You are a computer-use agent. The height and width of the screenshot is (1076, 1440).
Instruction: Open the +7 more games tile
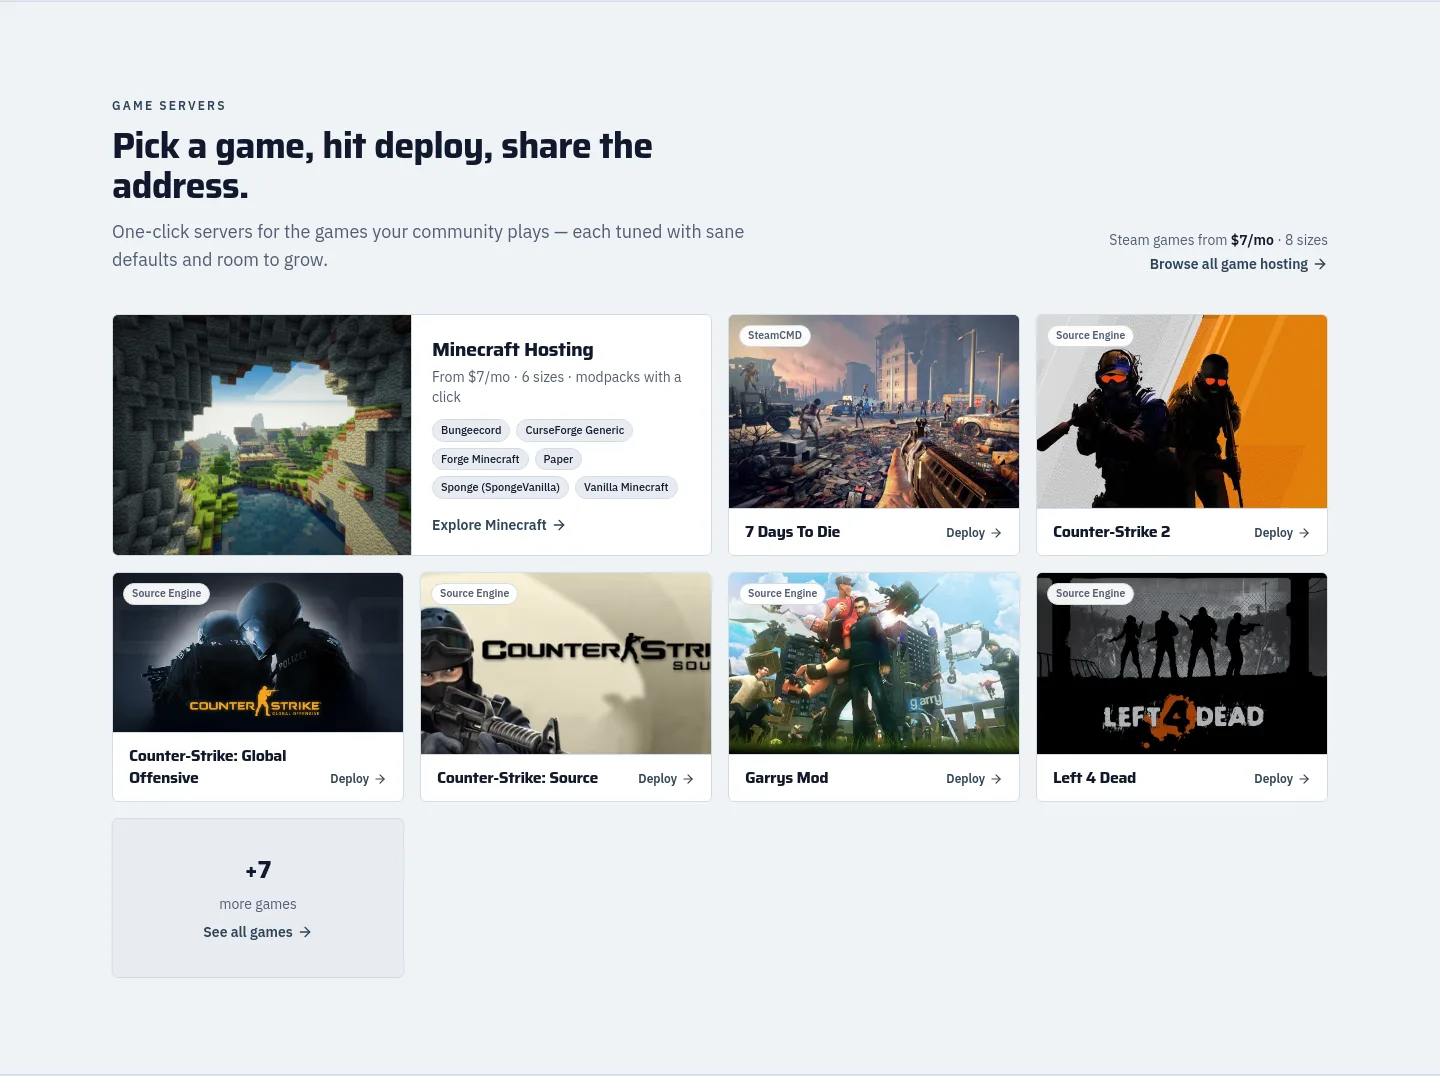coord(258,898)
